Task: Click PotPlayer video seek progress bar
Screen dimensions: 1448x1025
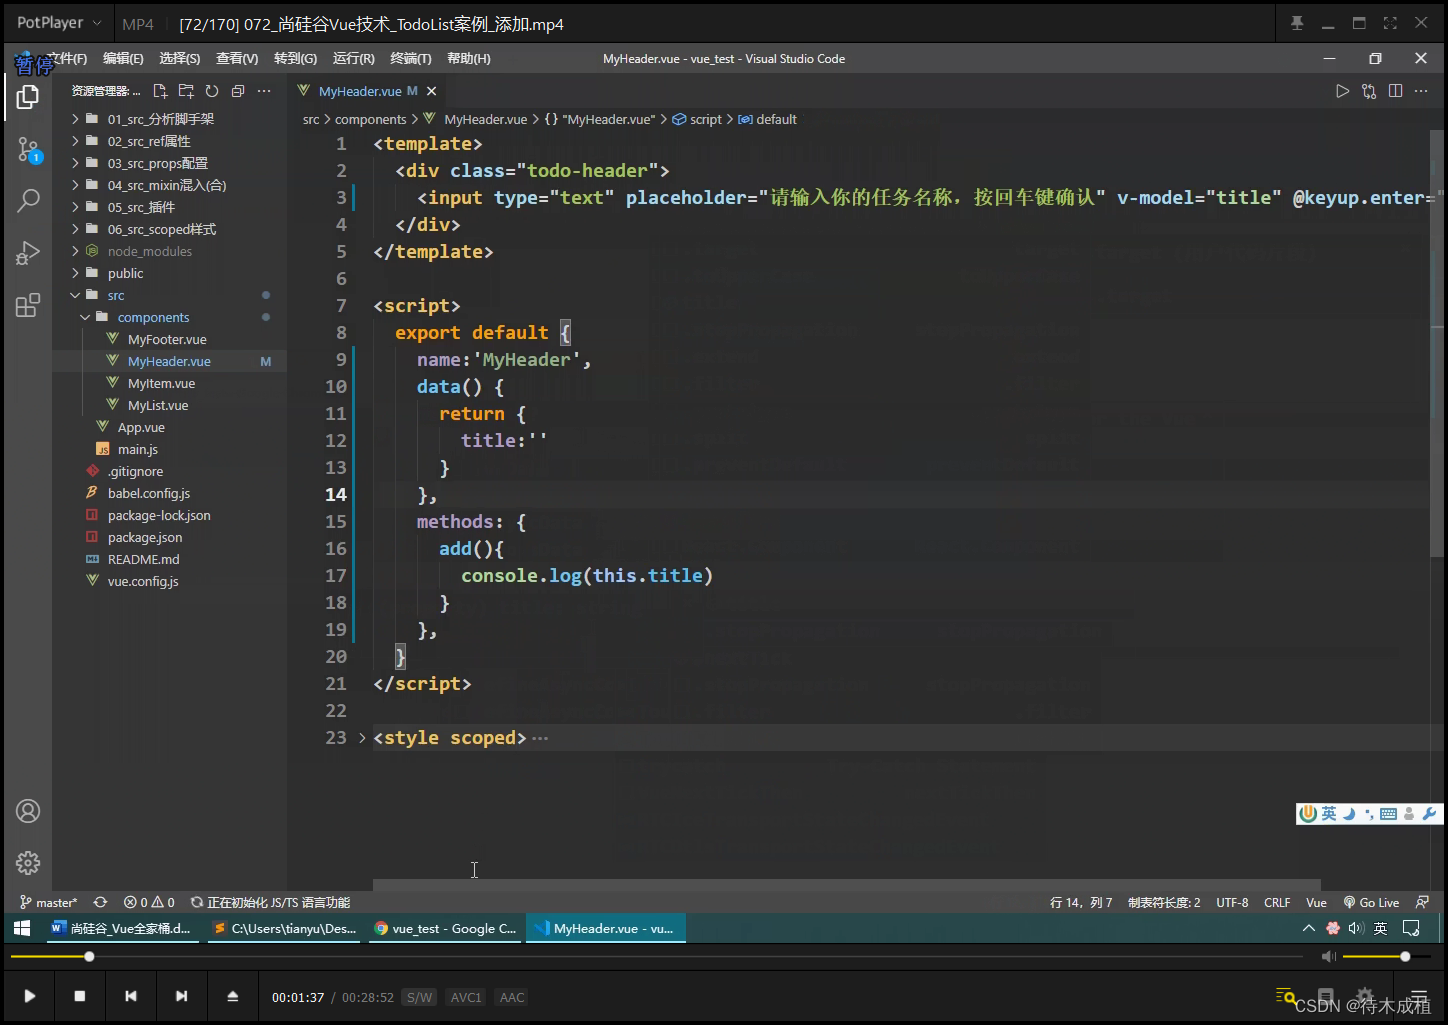Action: 656,957
